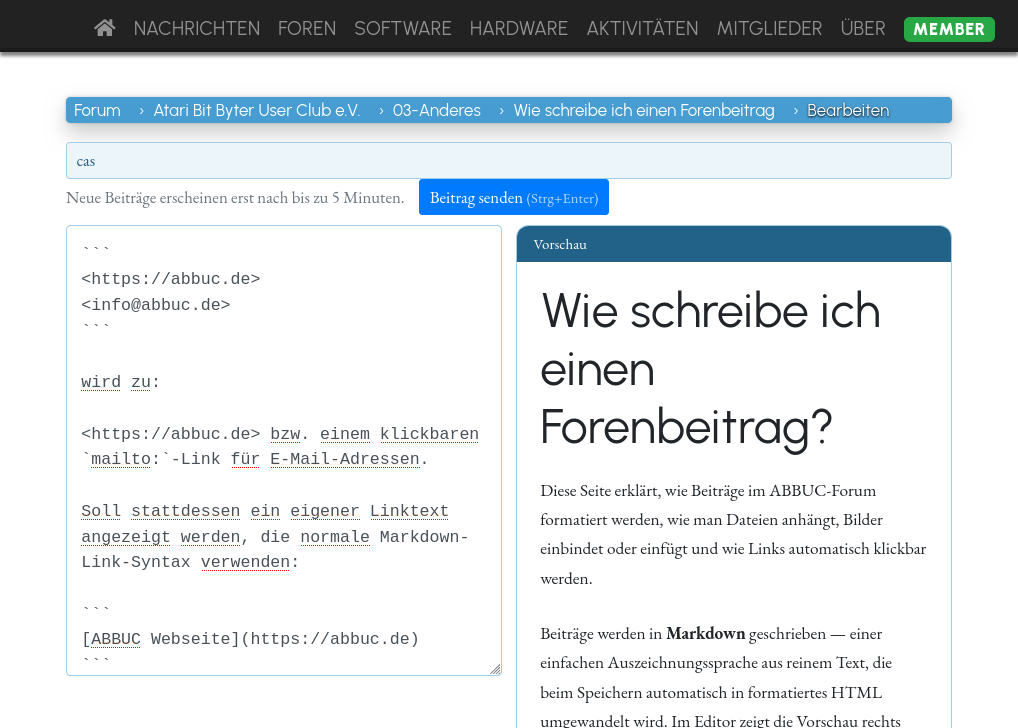Image resolution: width=1018 pixels, height=728 pixels.
Task: Click the bold word Markdown in preview
Action: click(x=705, y=633)
